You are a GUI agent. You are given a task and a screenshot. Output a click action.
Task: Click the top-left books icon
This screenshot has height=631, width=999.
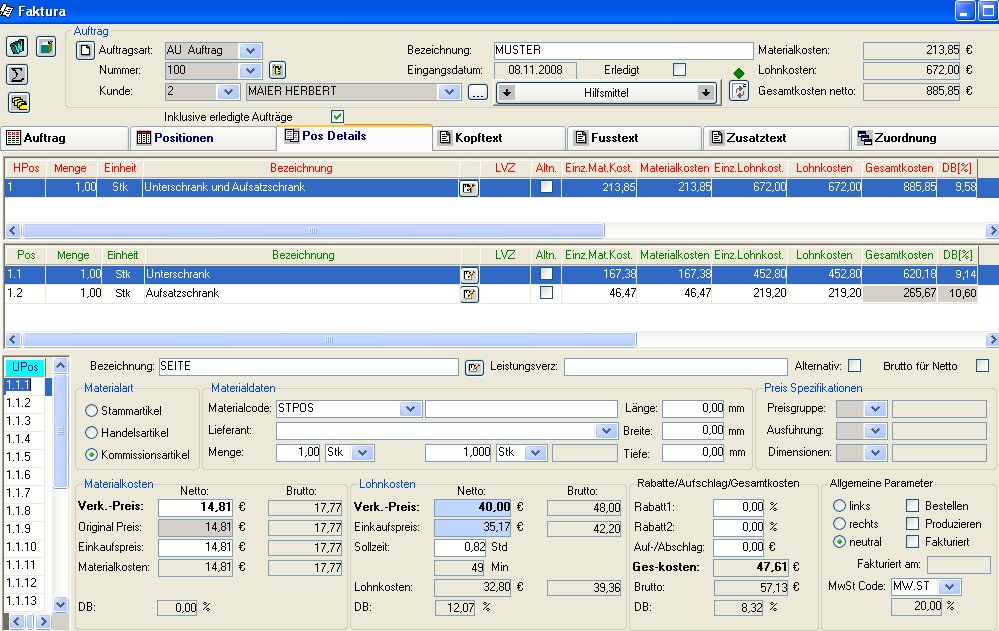18,47
